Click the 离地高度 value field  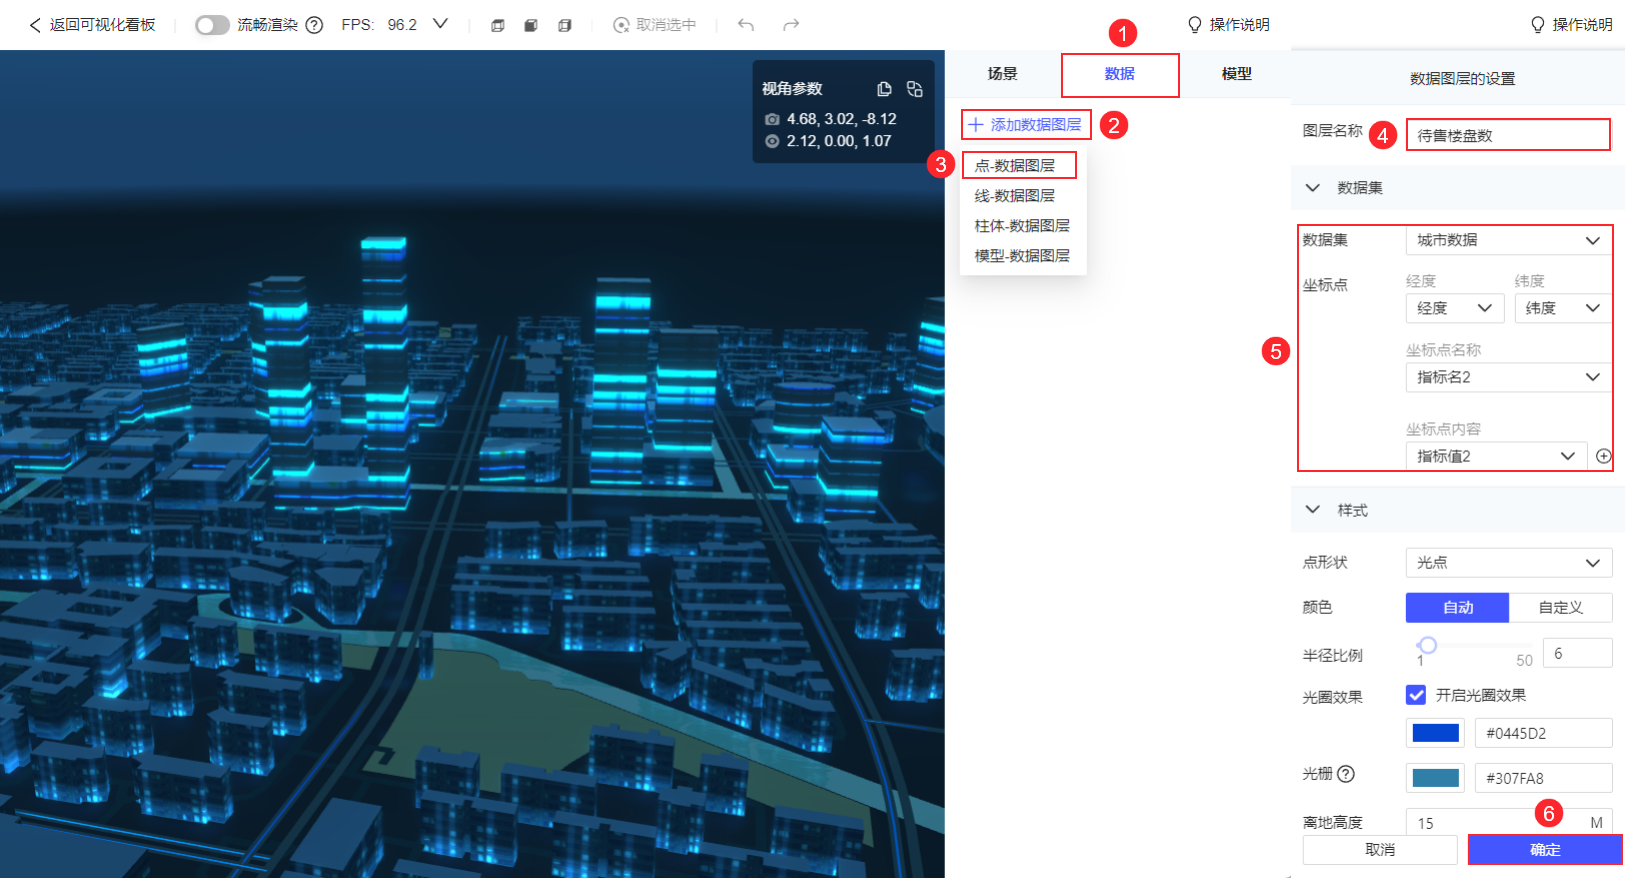(x=1508, y=822)
